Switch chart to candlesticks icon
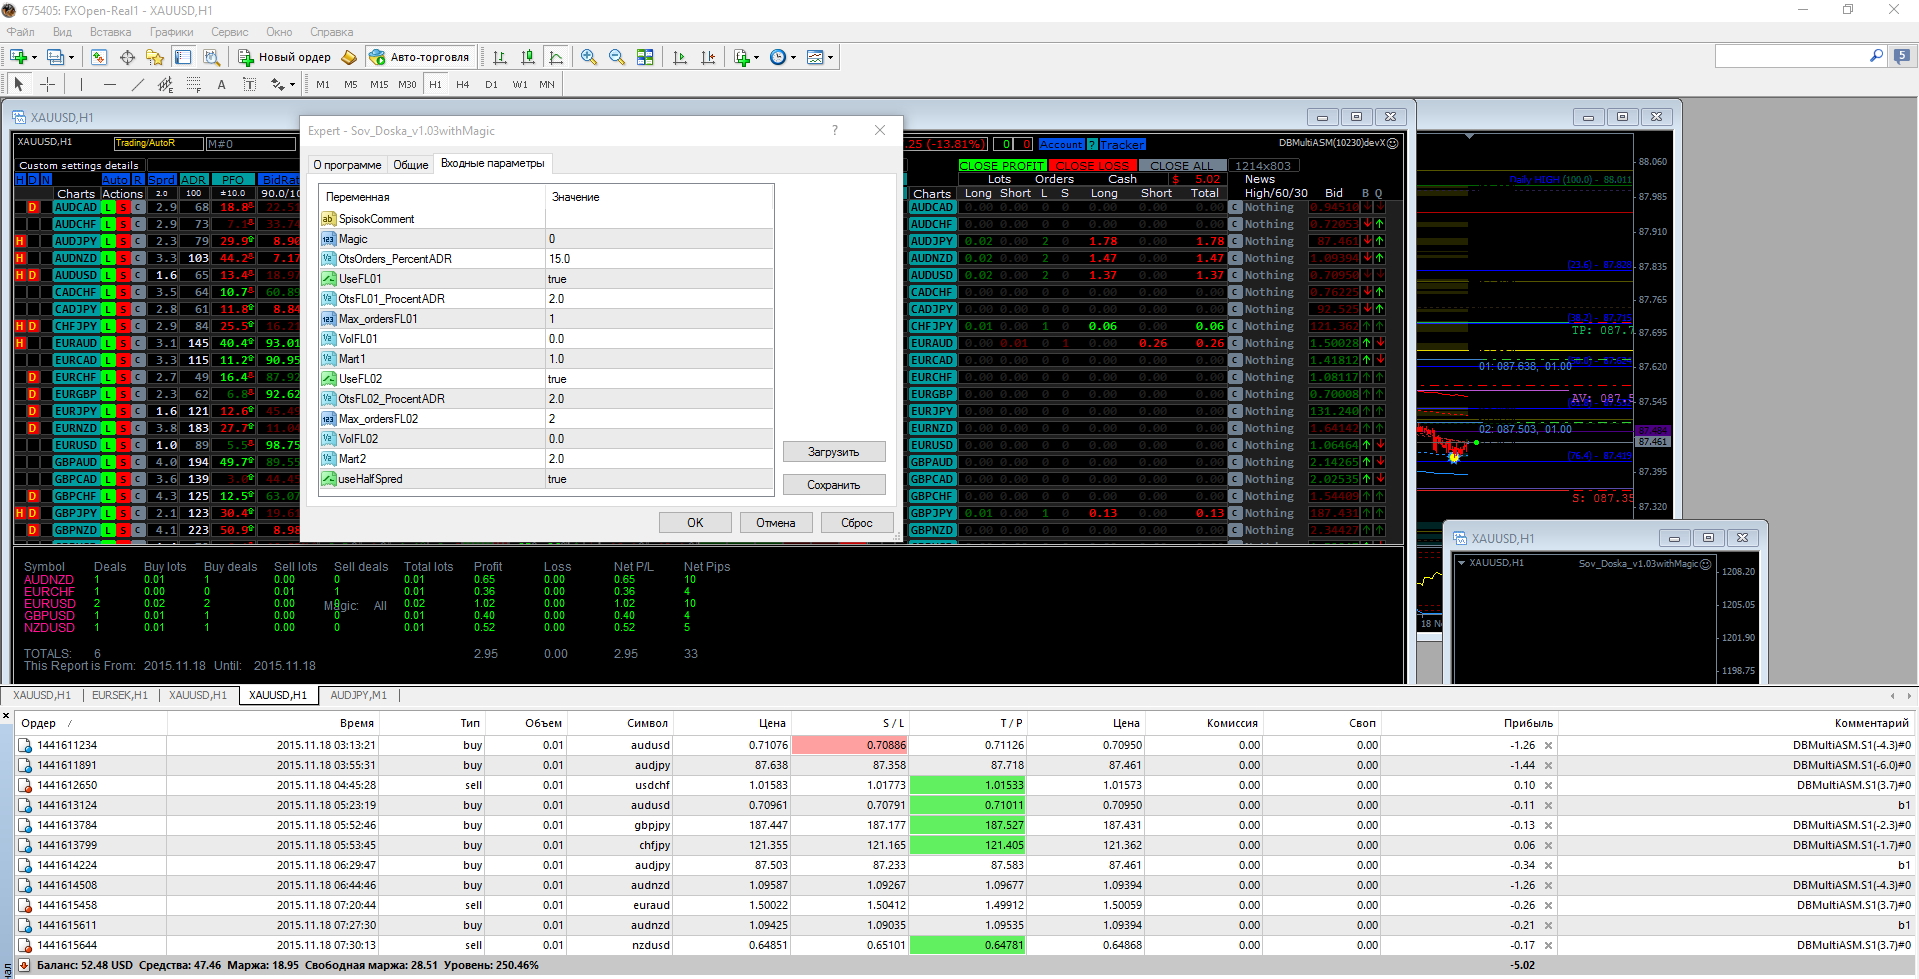 click(x=528, y=57)
